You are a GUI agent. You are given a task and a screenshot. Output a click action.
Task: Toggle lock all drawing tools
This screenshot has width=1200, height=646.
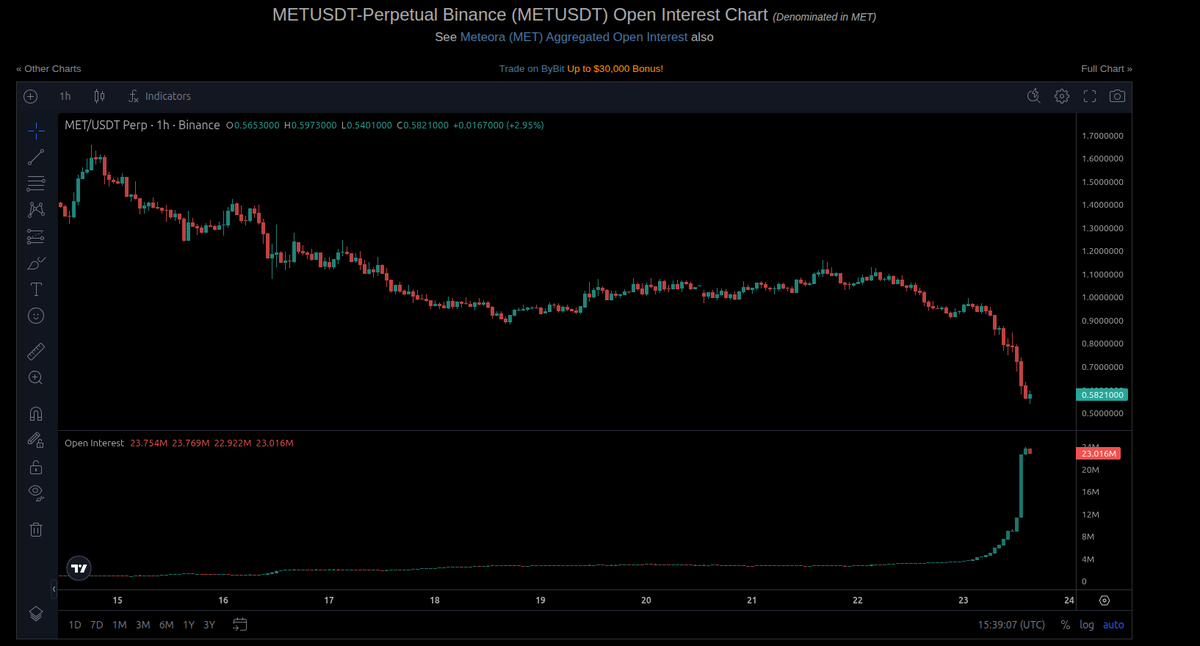(36, 466)
